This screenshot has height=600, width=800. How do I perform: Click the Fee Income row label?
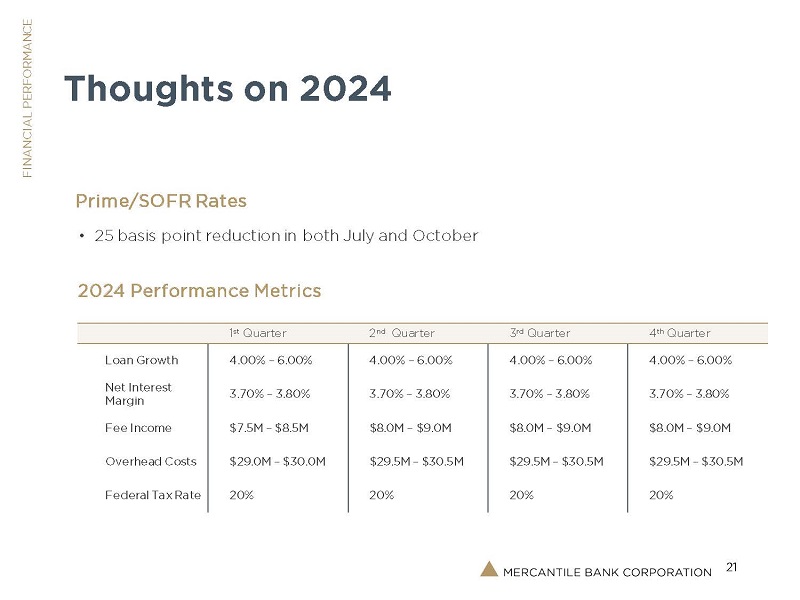[138, 428]
